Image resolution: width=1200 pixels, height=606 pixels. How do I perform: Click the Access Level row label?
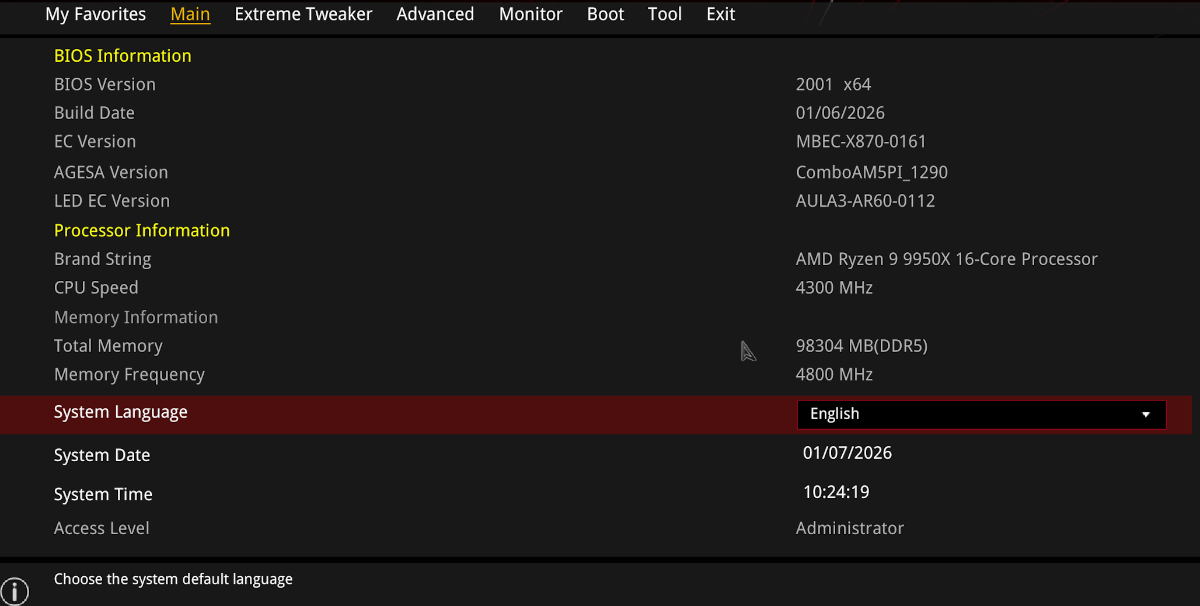click(x=102, y=528)
